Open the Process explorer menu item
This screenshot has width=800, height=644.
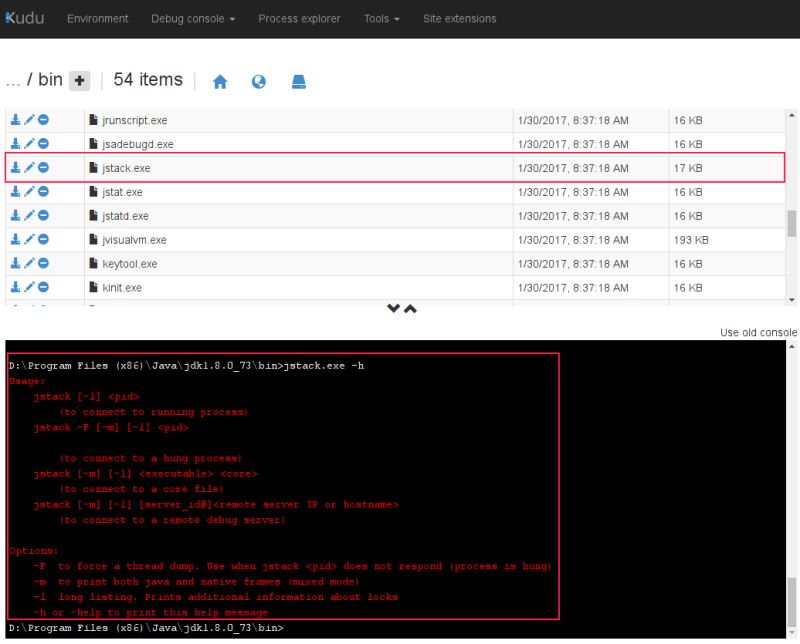(x=300, y=18)
